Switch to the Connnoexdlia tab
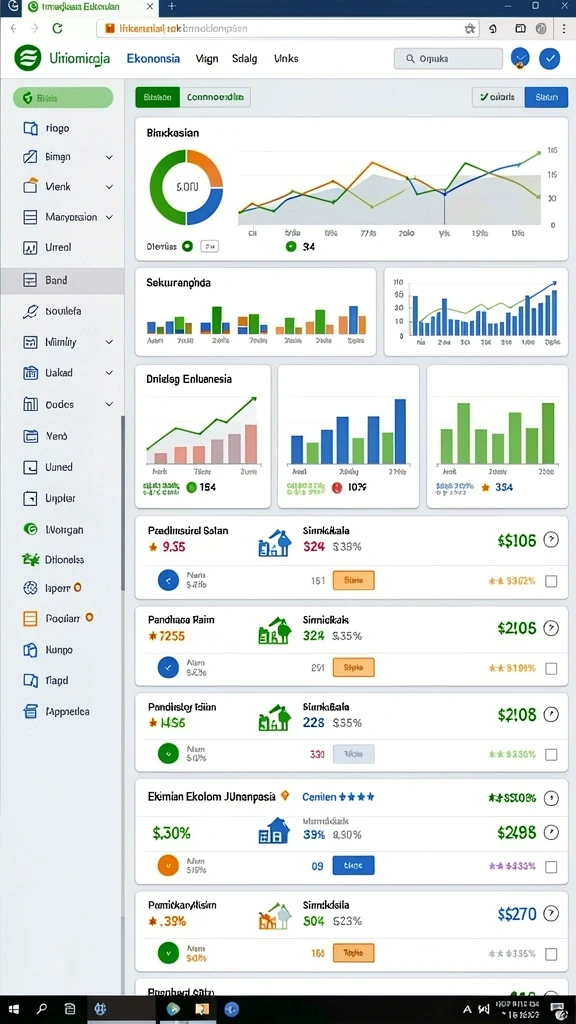Image resolution: width=576 pixels, height=1024 pixels. tap(215, 97)
